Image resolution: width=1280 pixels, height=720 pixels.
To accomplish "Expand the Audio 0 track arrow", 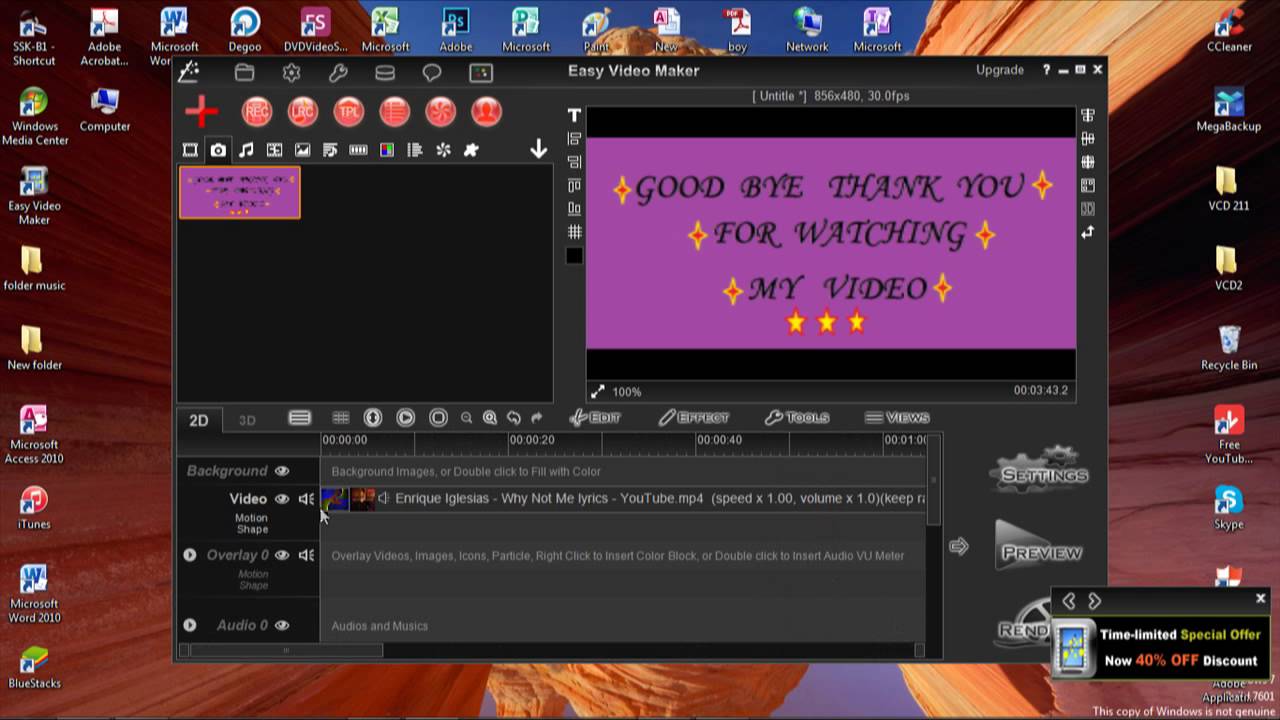I will click(190, 625).
